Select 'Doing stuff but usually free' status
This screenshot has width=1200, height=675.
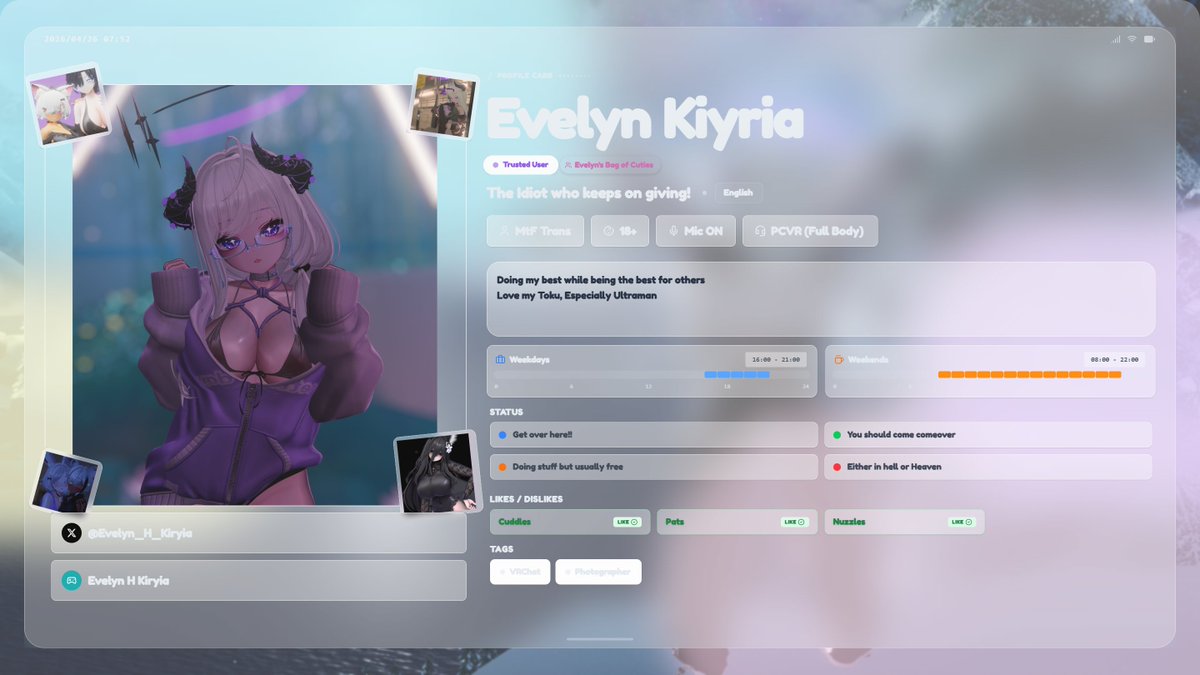tap(653, 467)
